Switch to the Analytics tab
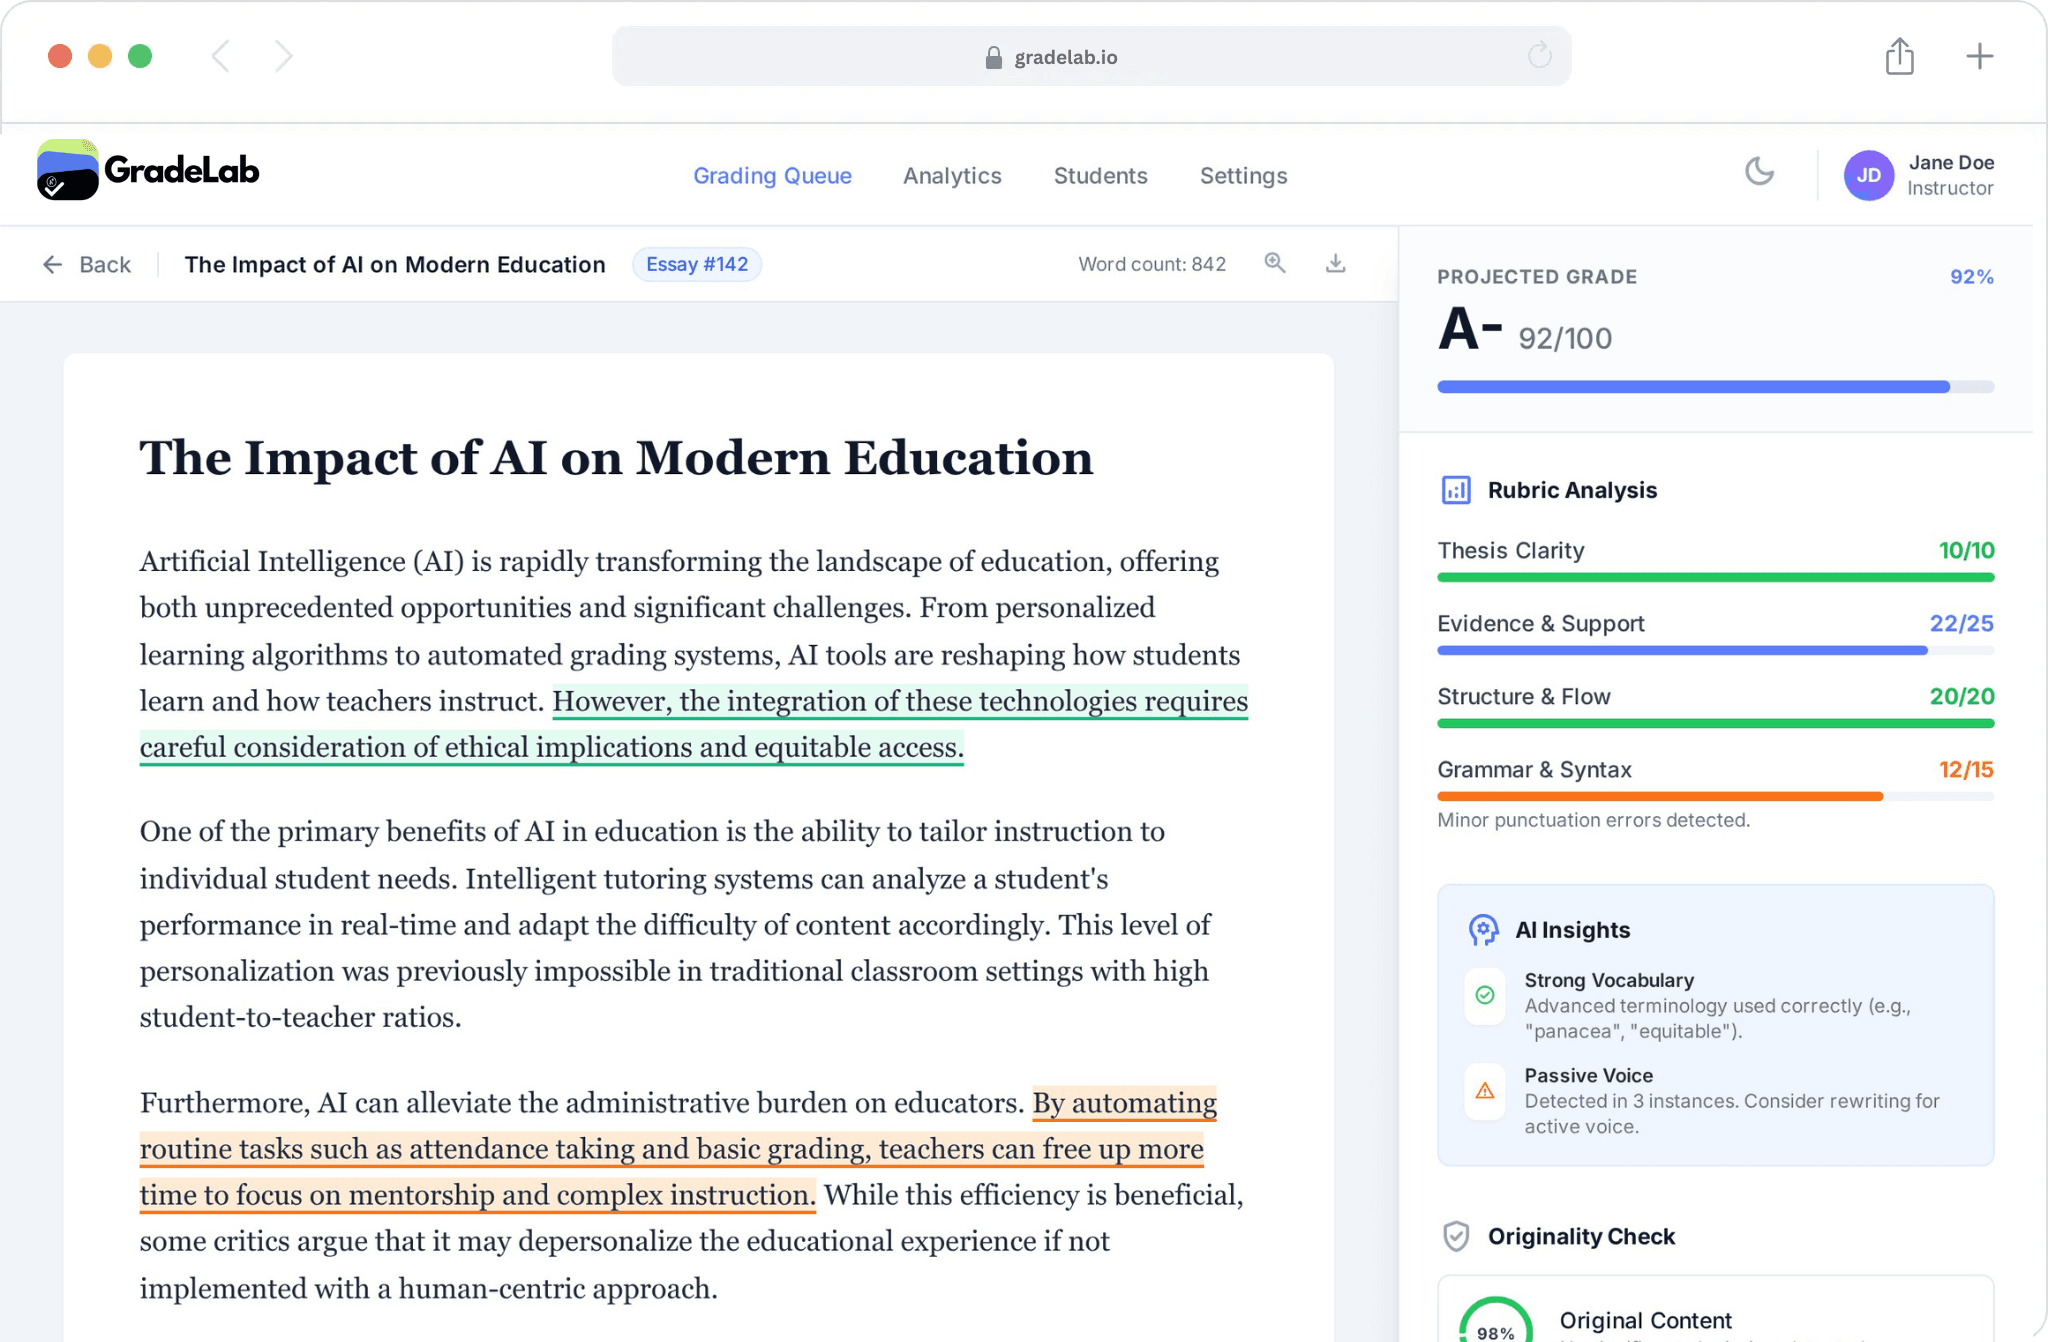This screenshot has width=2048, height=1342. click(x=952, y=176)
